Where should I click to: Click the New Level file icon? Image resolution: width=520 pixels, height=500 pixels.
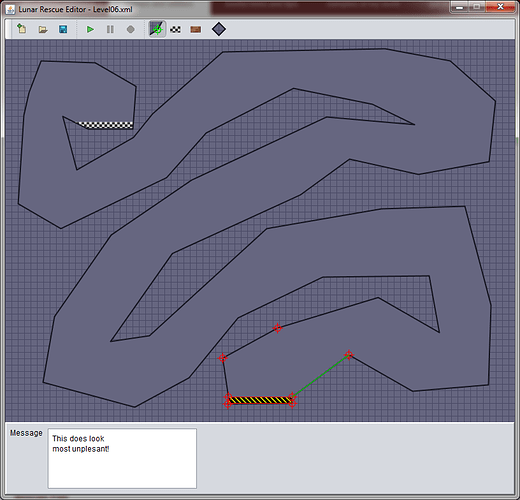[22, 29]
